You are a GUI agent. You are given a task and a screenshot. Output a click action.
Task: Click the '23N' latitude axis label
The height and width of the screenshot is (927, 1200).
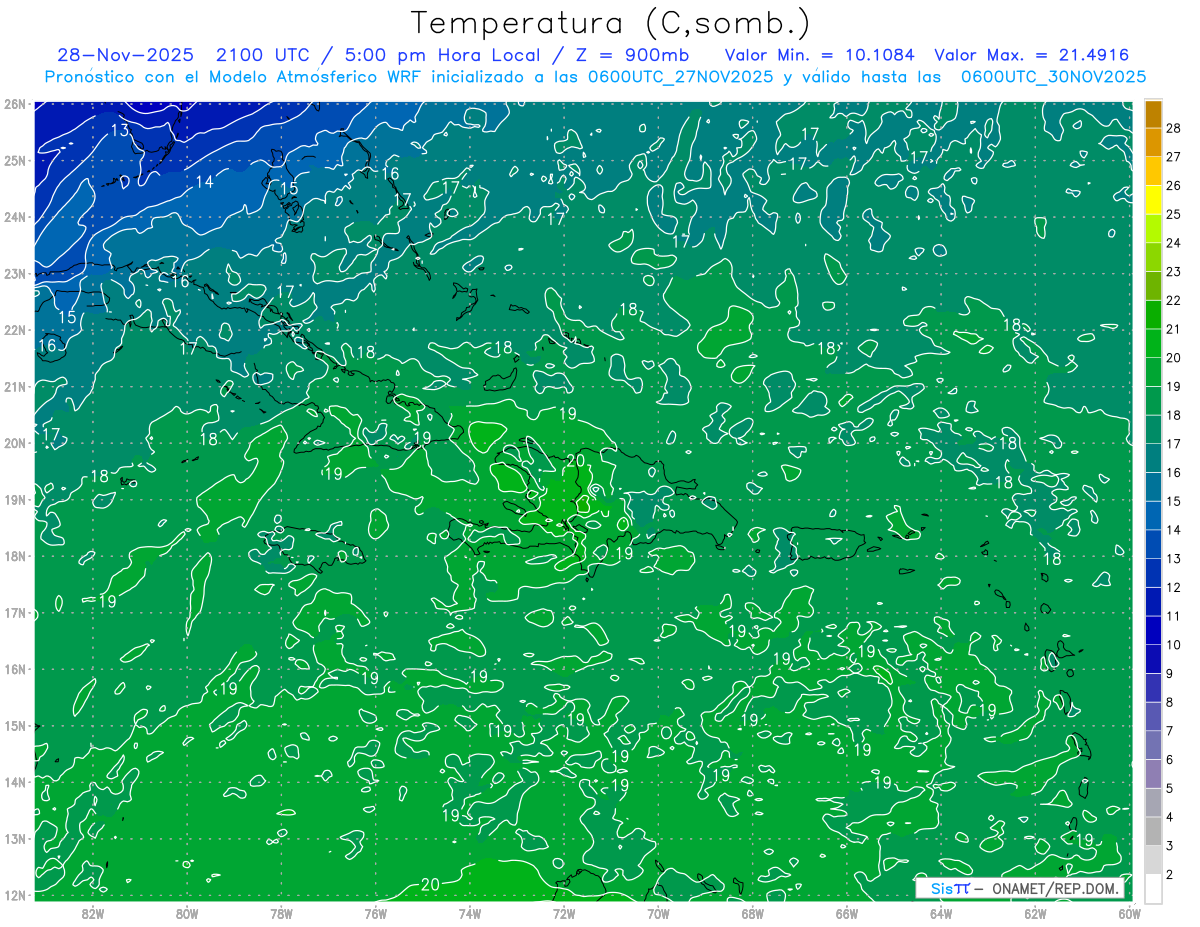[14, 274]
